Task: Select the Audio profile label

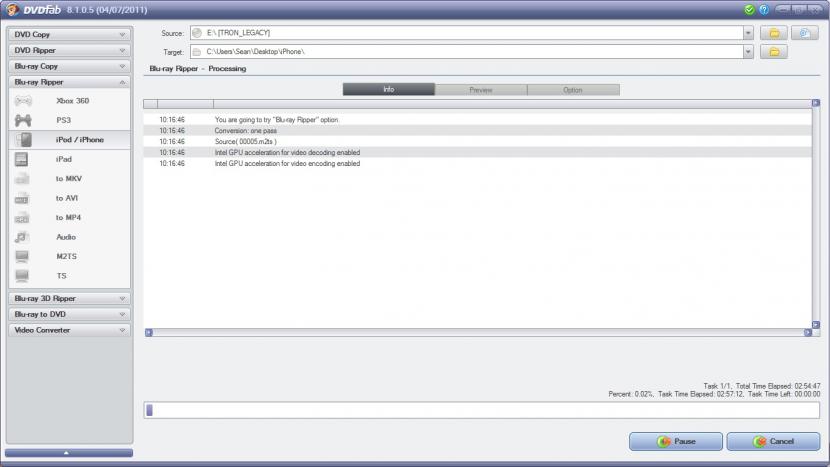Action: click(x=66, y=237)
